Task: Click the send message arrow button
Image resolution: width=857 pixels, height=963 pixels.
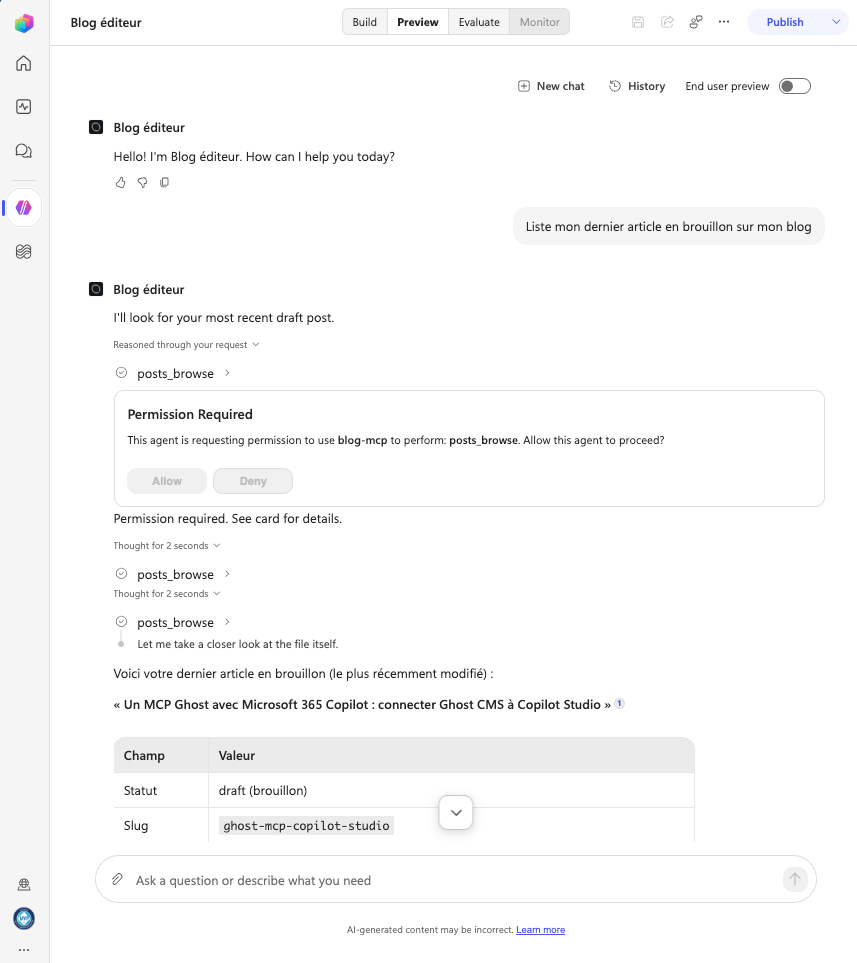Action: (795, 879)
